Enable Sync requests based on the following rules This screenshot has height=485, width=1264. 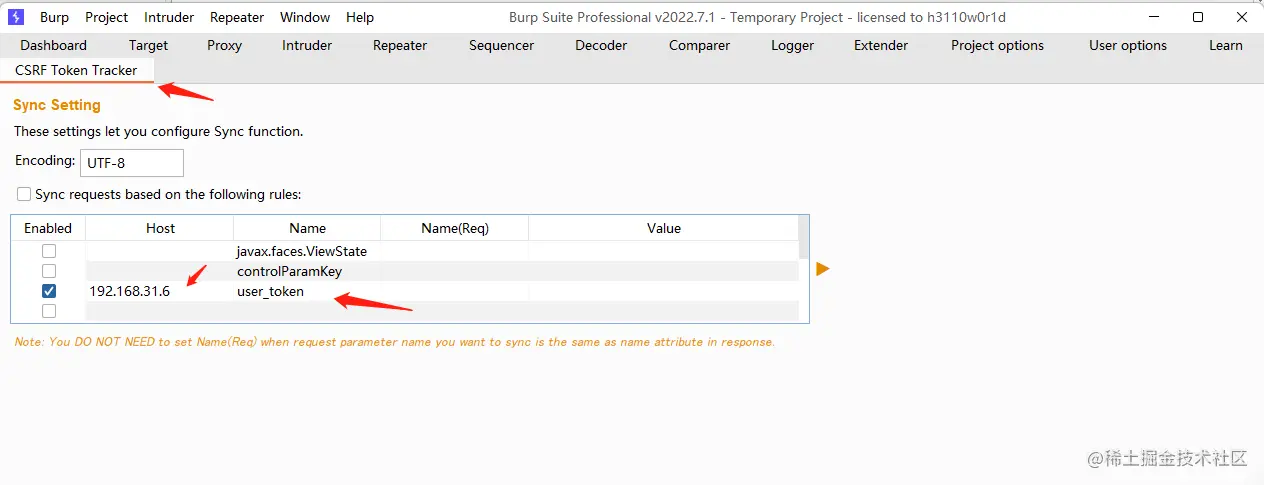tap(24, 194)
